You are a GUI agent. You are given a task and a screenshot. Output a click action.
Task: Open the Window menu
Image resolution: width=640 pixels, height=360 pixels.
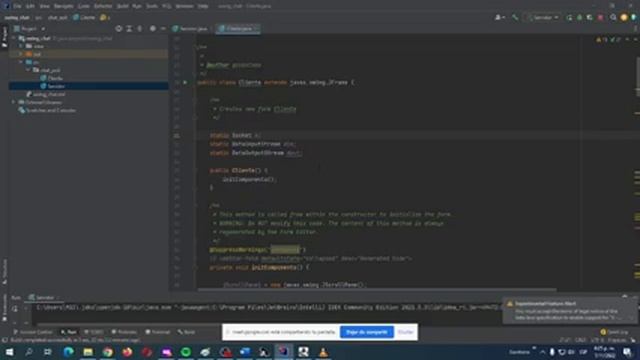click(x=184, y=6)
